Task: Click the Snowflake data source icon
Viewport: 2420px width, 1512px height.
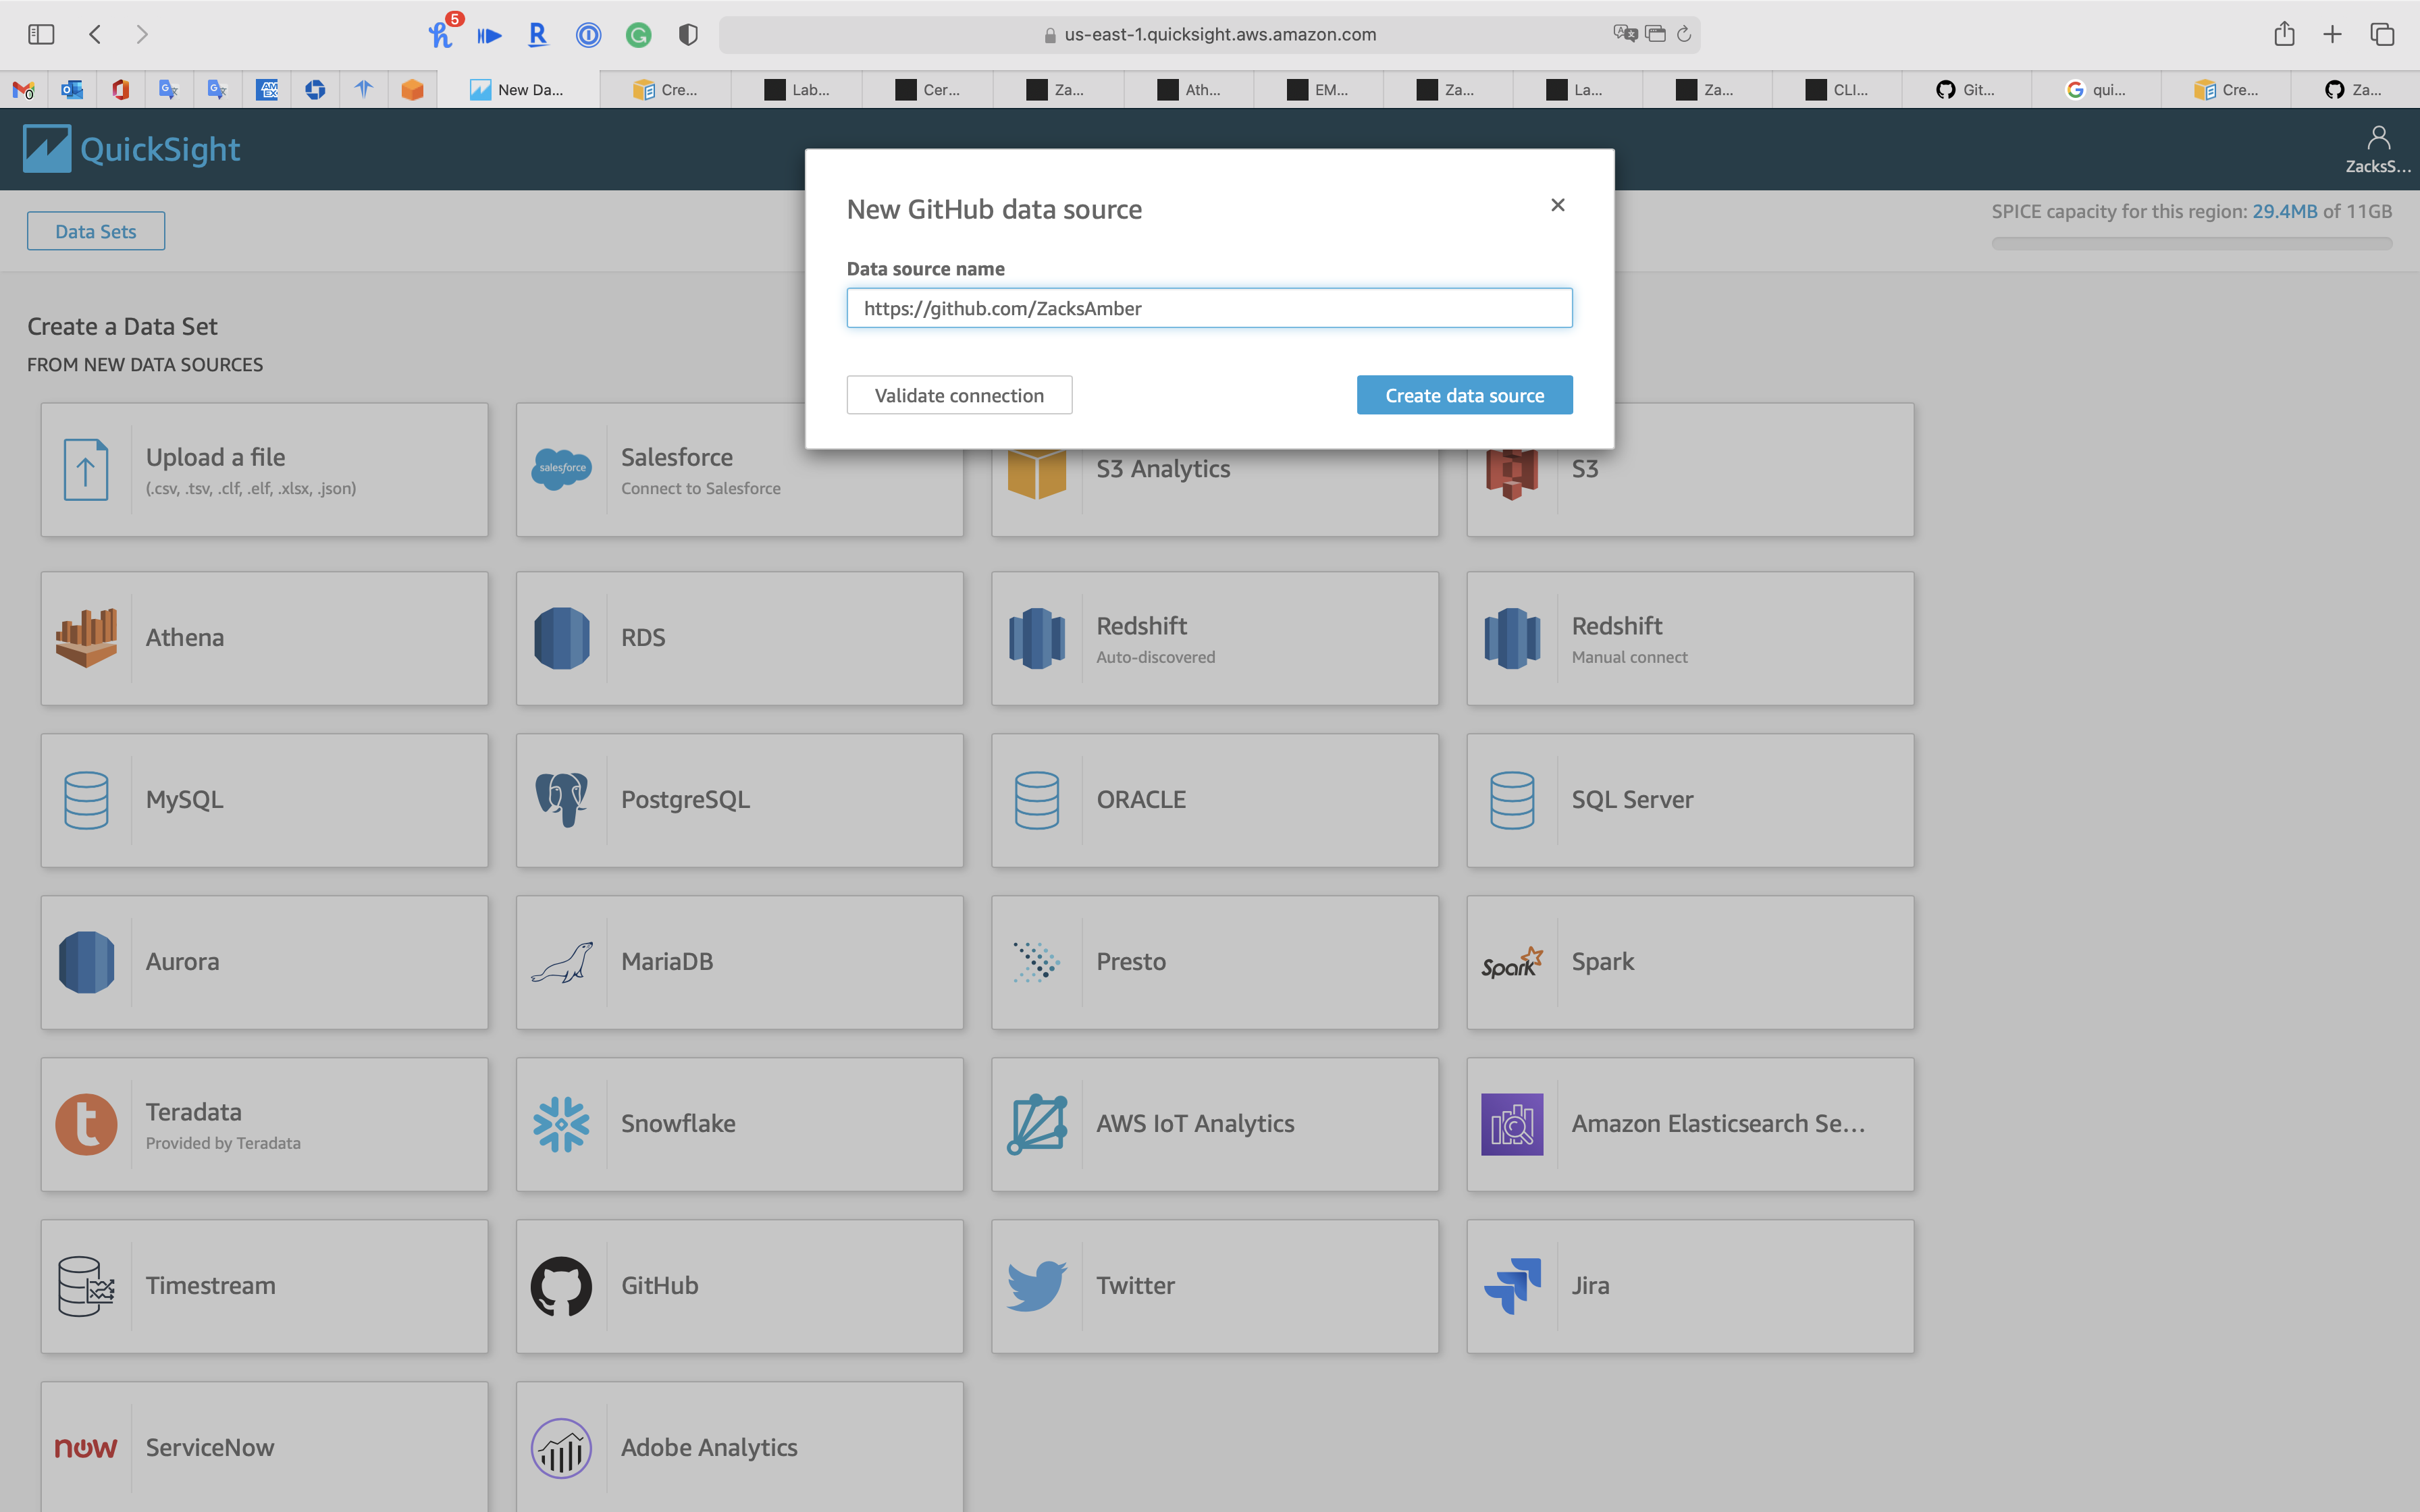Action: pos(561,1124)
